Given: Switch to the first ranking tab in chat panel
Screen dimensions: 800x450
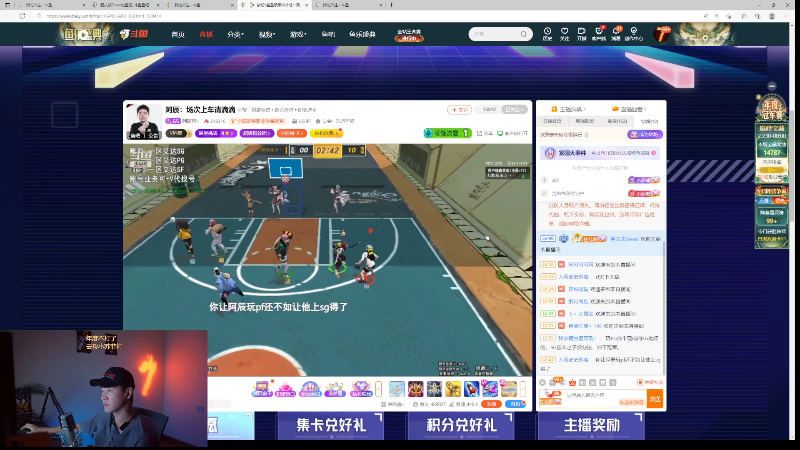Looking at the screenshot, I should click(553, 121).
